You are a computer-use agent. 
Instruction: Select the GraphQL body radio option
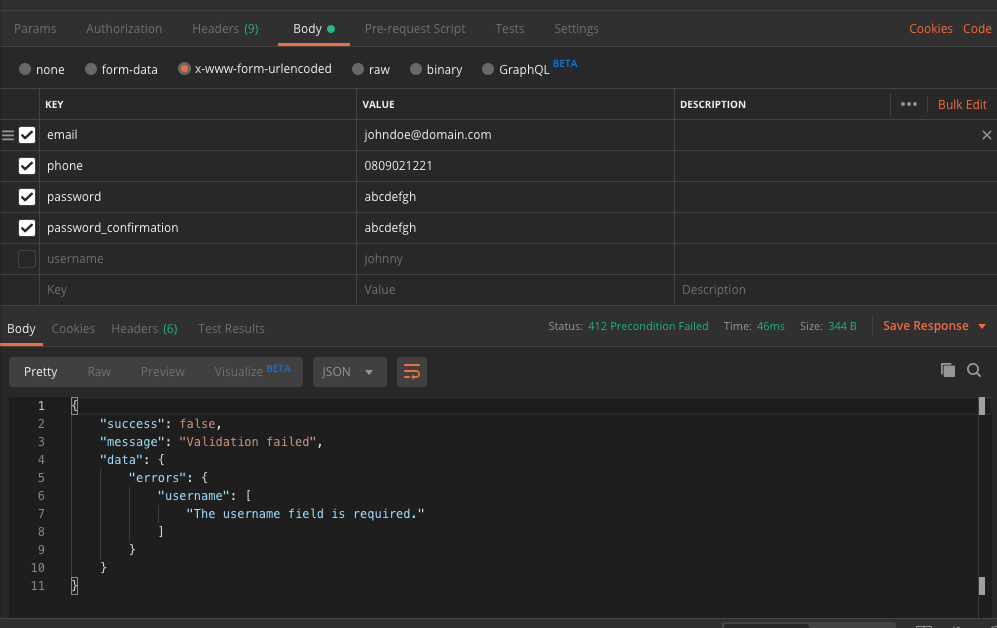point(488,69)
